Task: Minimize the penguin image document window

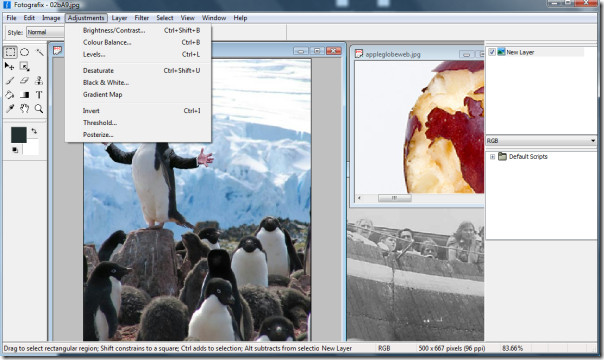Action: pyautogui.click(x=300, y=51)
